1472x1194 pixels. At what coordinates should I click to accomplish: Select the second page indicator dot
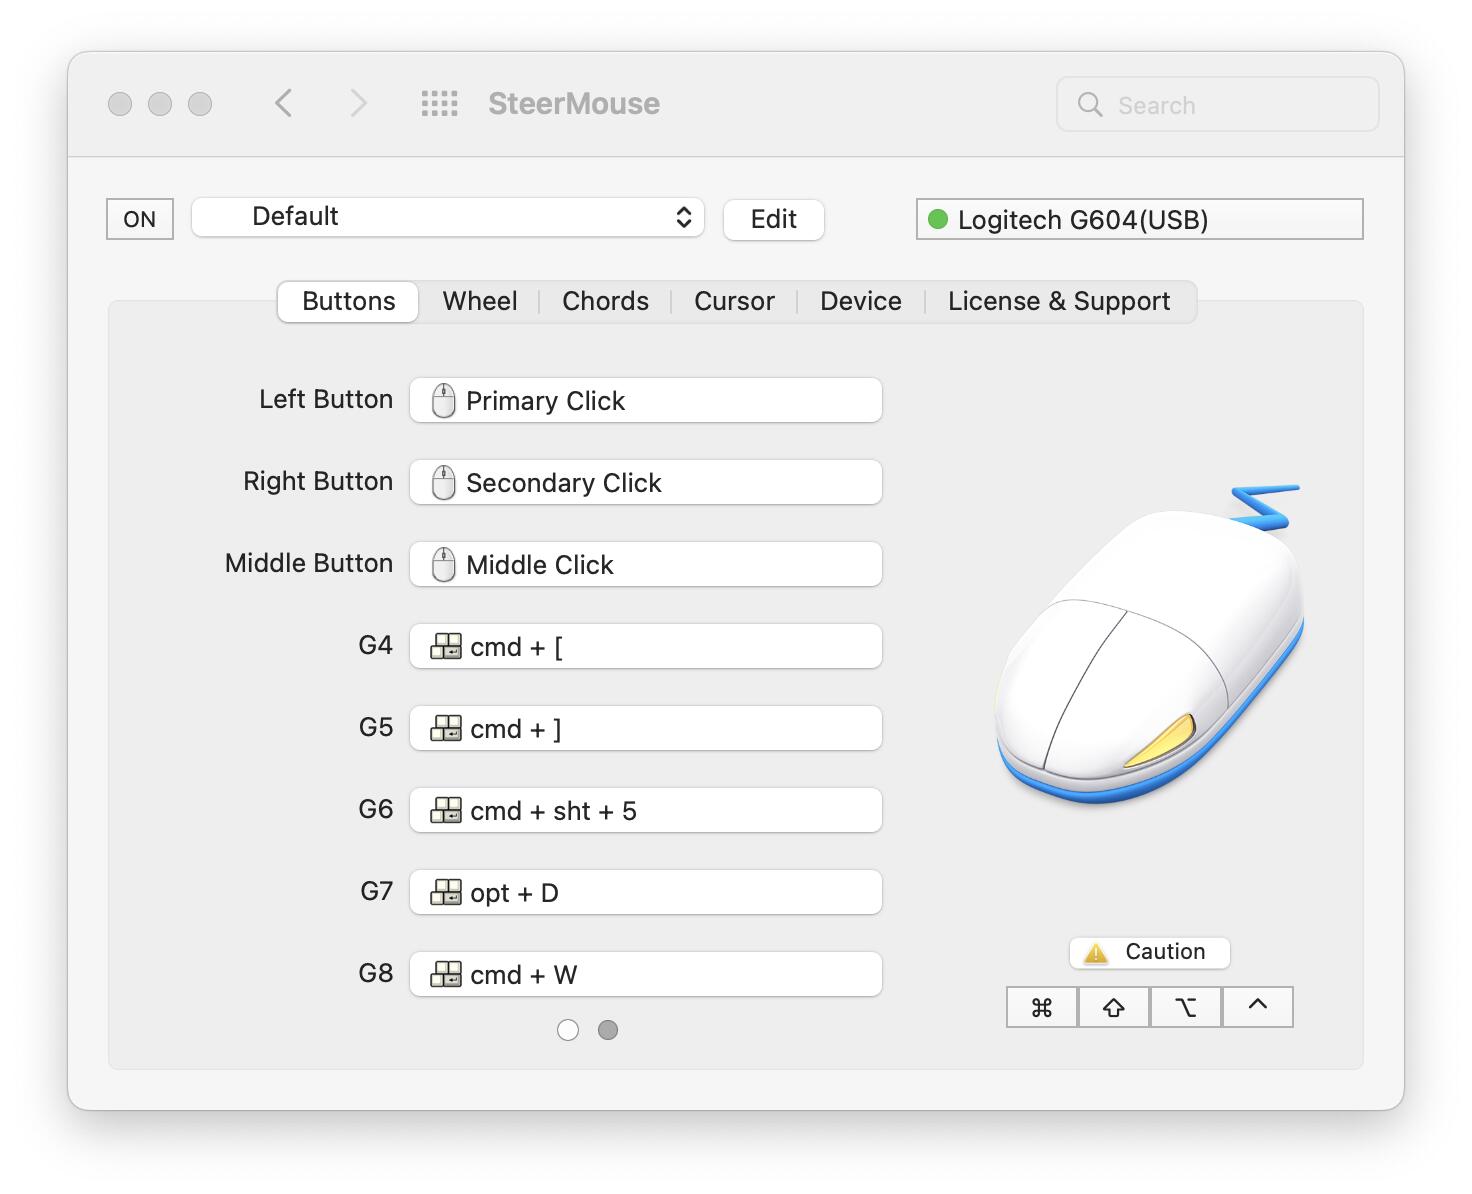pos(608,1030)
